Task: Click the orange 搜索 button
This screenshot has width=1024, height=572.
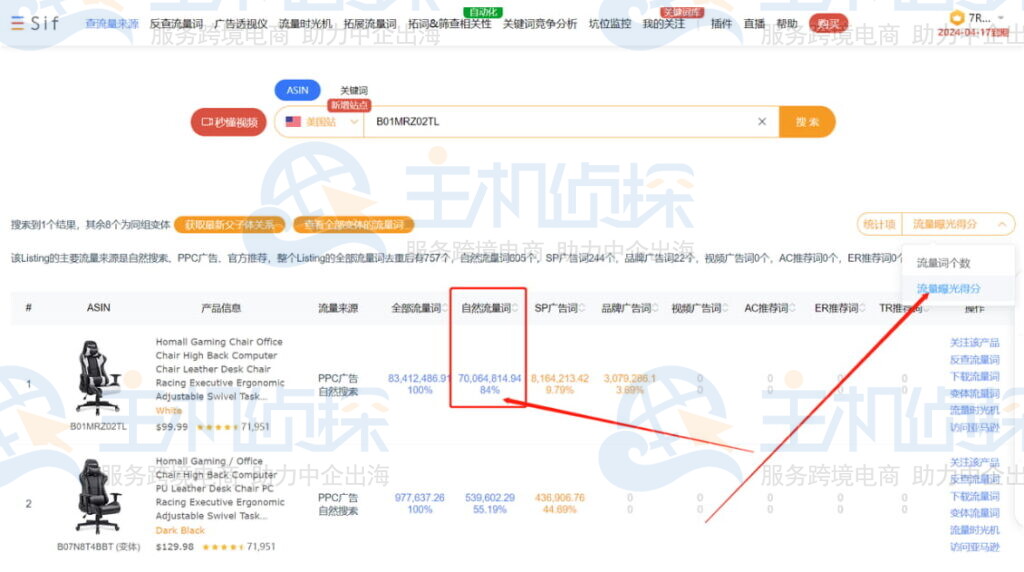Action: click(x=807, y=121)
